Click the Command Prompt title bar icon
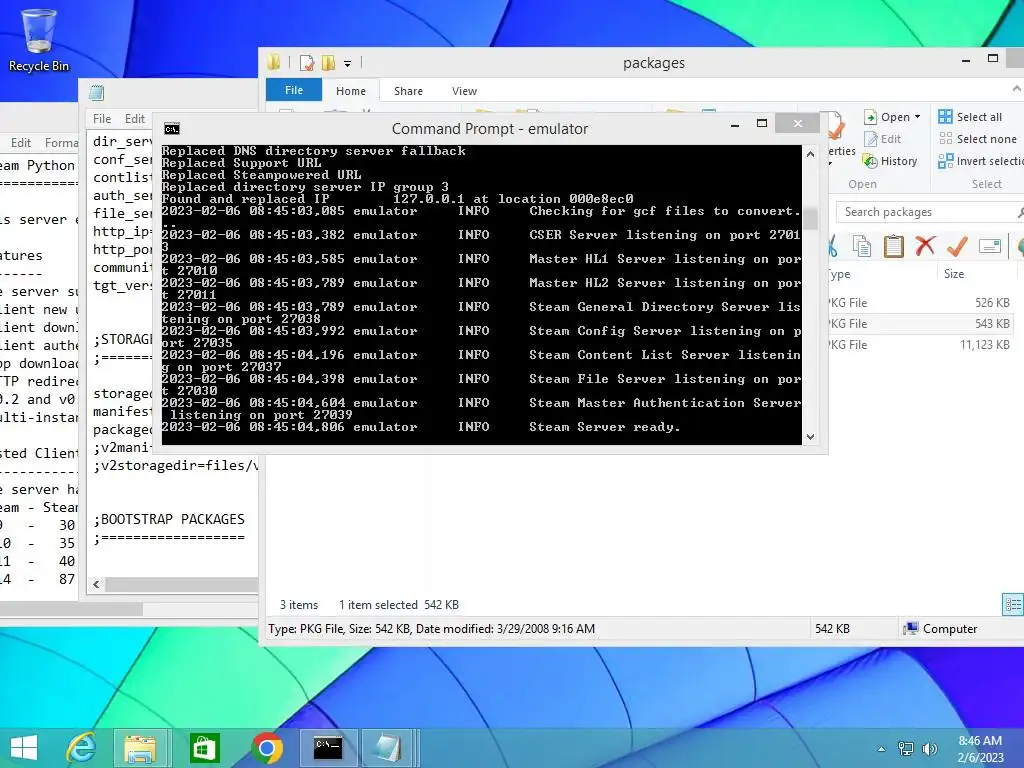 point(172,129)
